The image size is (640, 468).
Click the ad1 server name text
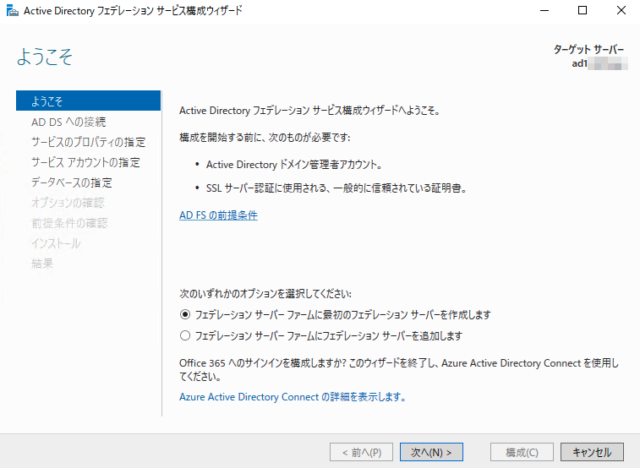(x=580, y=63)
